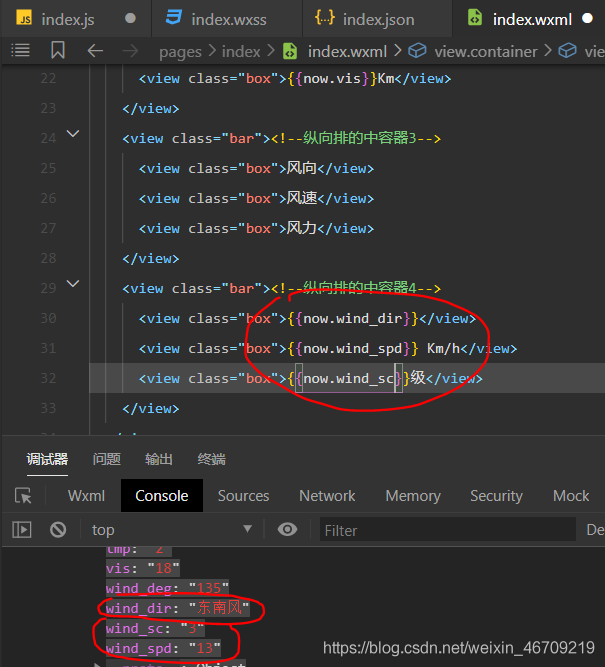605x667 pixels.
Task: Open the 终端 panel tab
Action: (211, 459)
